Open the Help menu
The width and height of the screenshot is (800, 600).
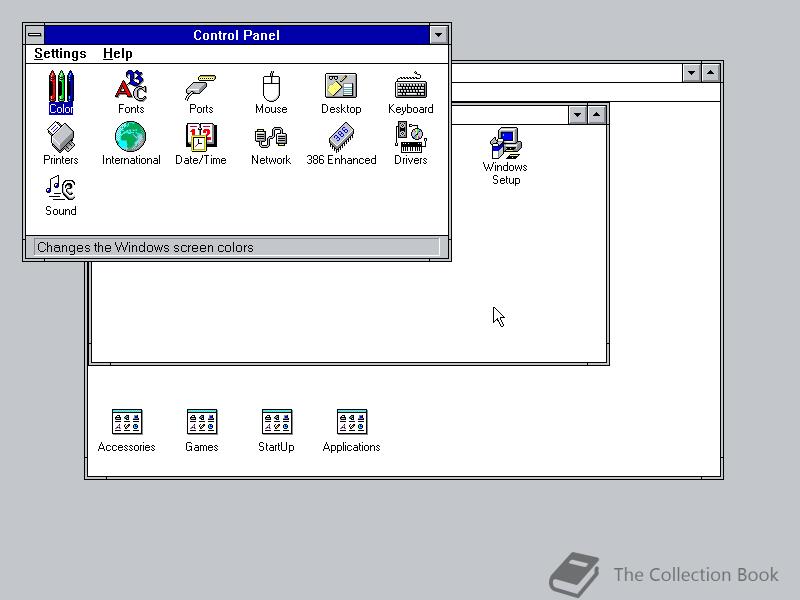point(117,54)
